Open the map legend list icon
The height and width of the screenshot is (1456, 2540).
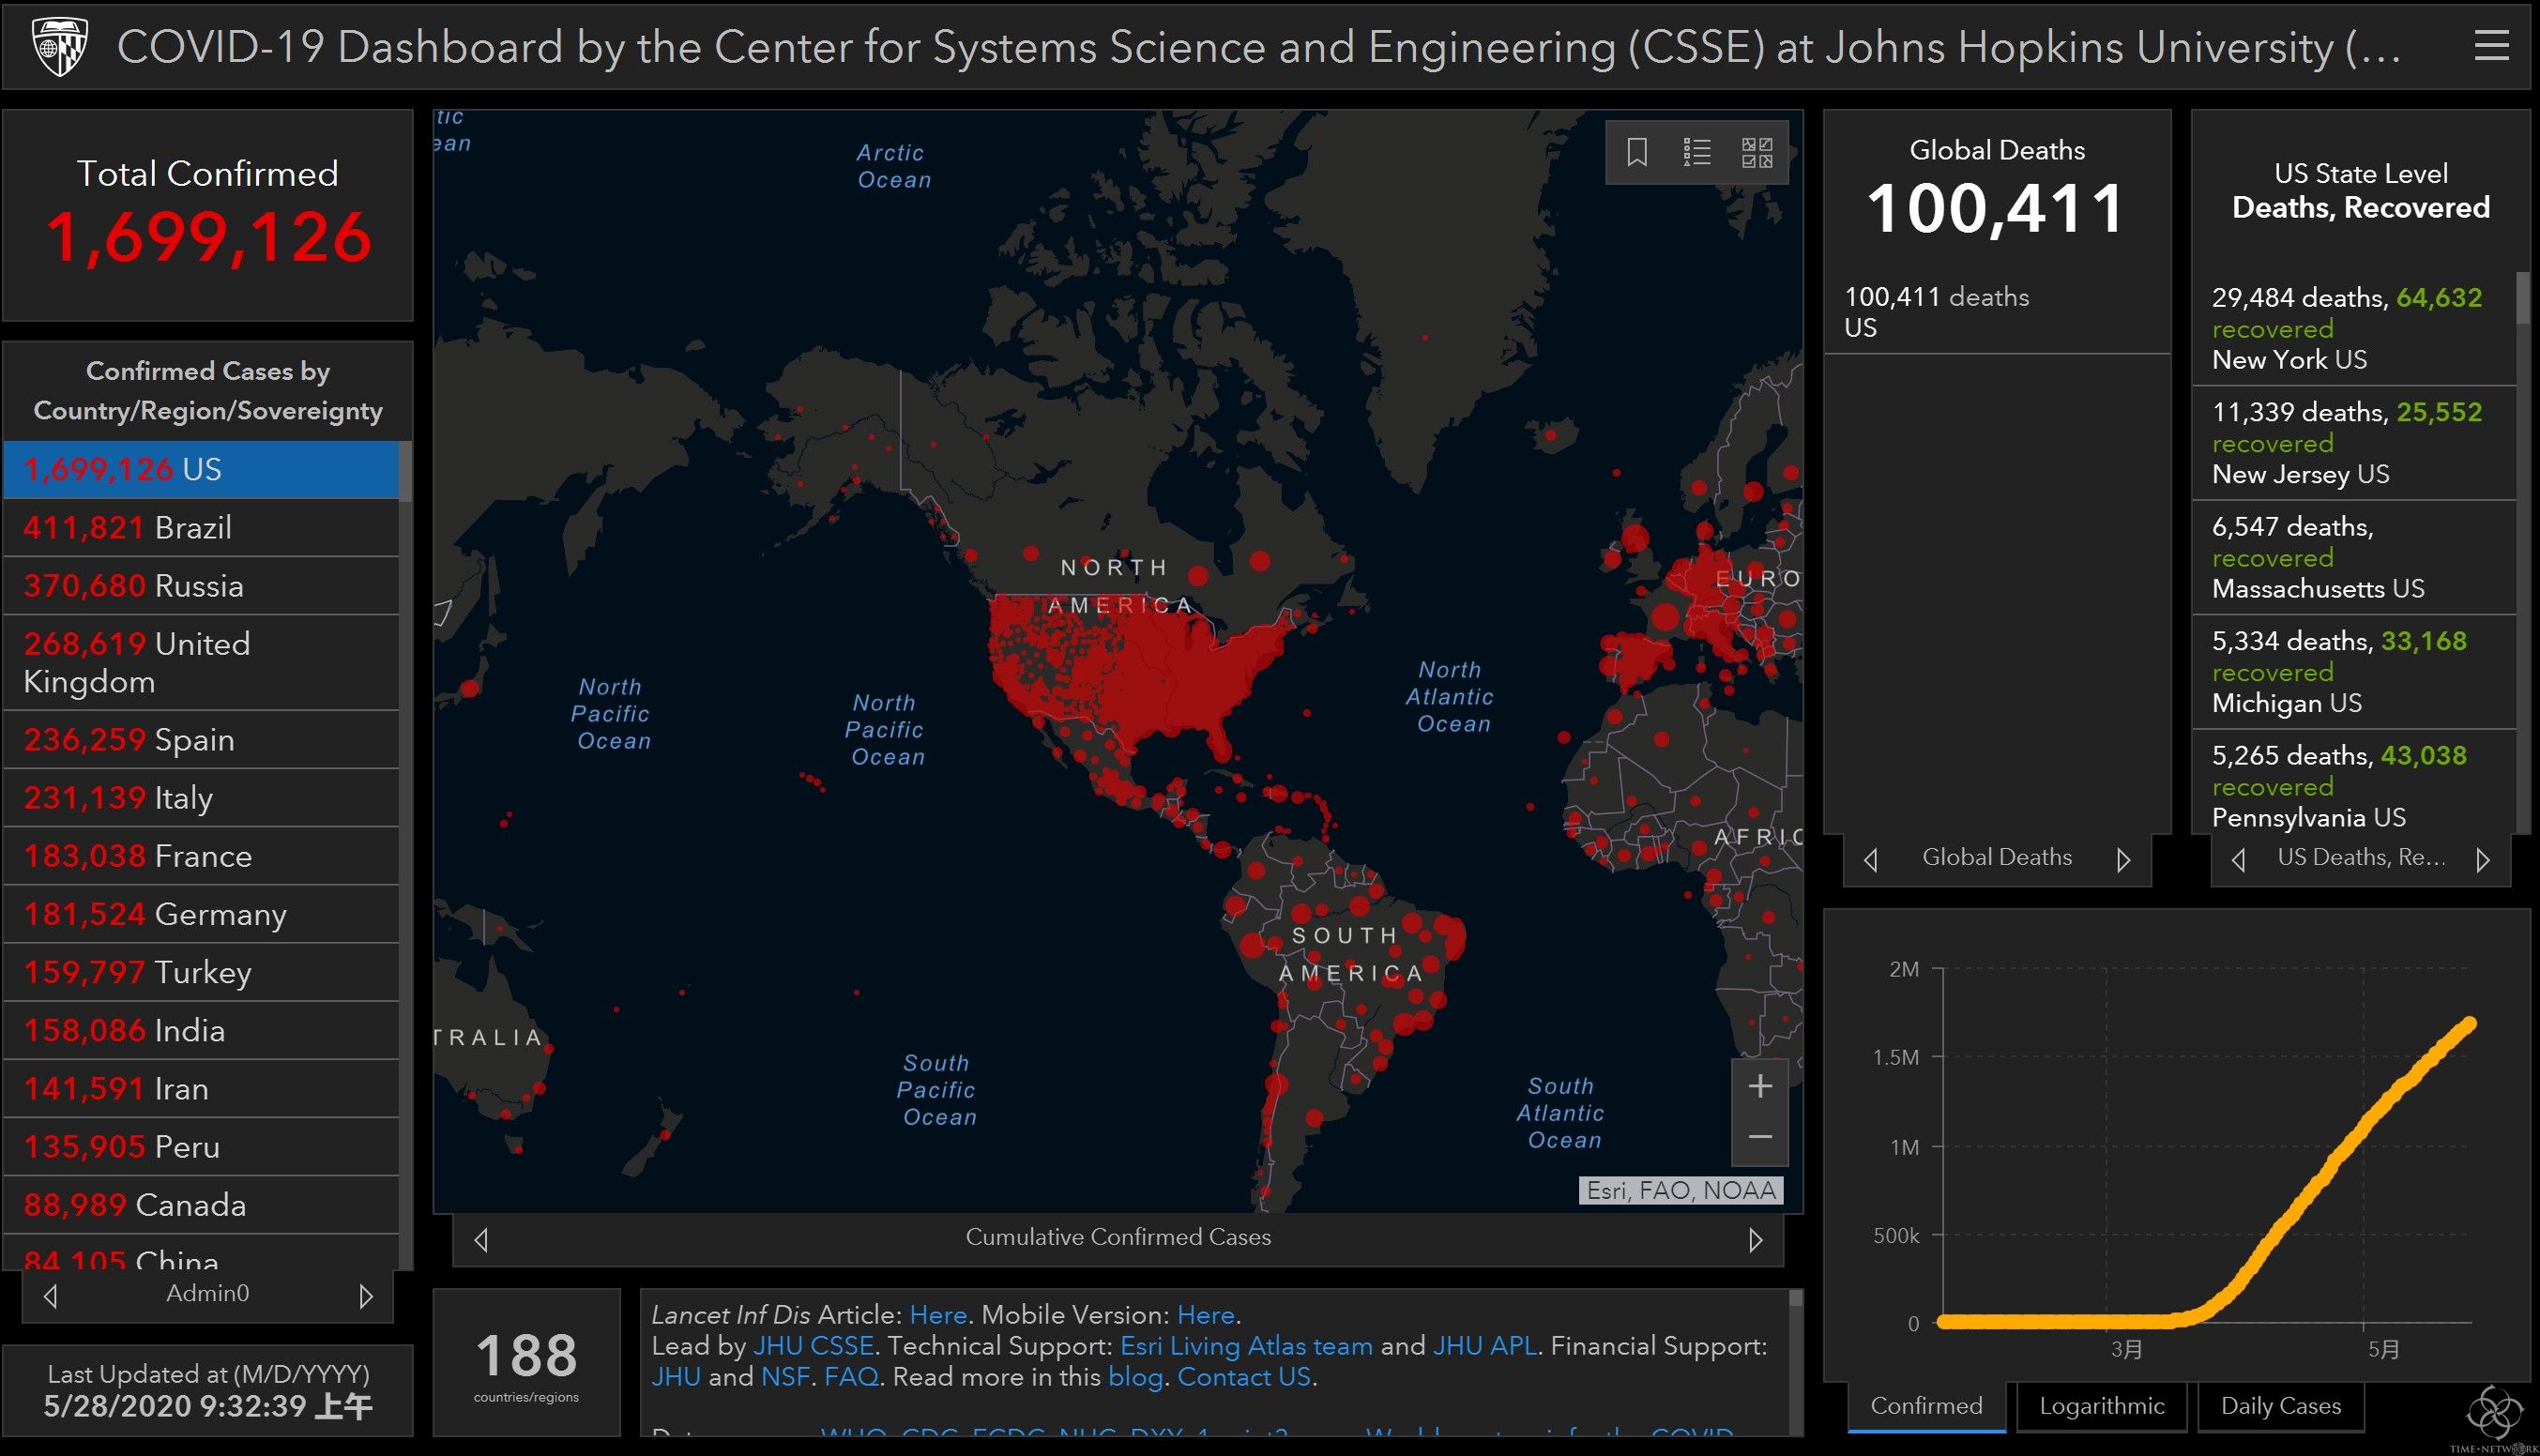pos(1697,153)
